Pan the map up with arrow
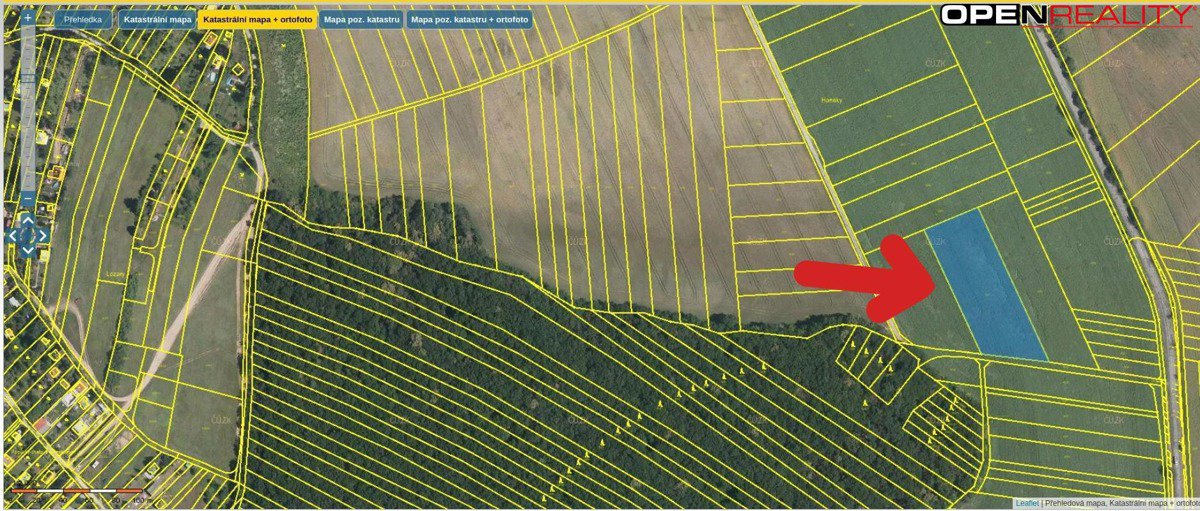Screen dimensions: 1200x511 28,221
